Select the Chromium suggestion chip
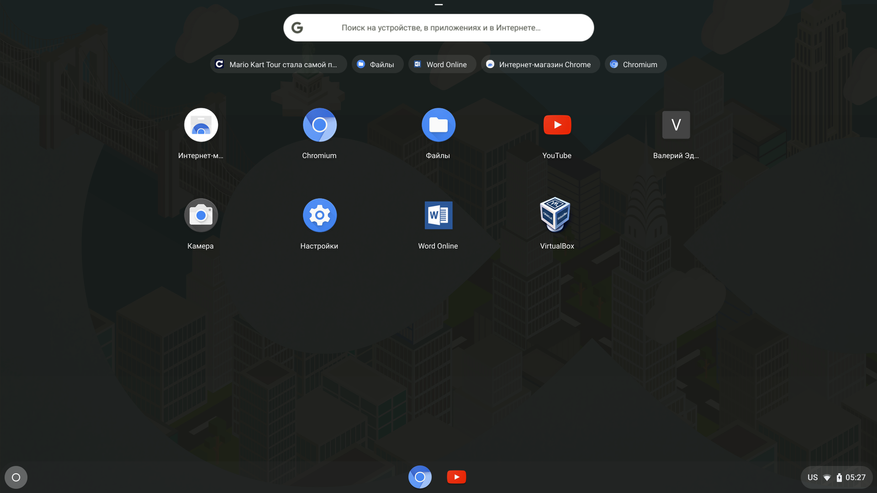The image size is (877, 493). (x=635, y=64)
